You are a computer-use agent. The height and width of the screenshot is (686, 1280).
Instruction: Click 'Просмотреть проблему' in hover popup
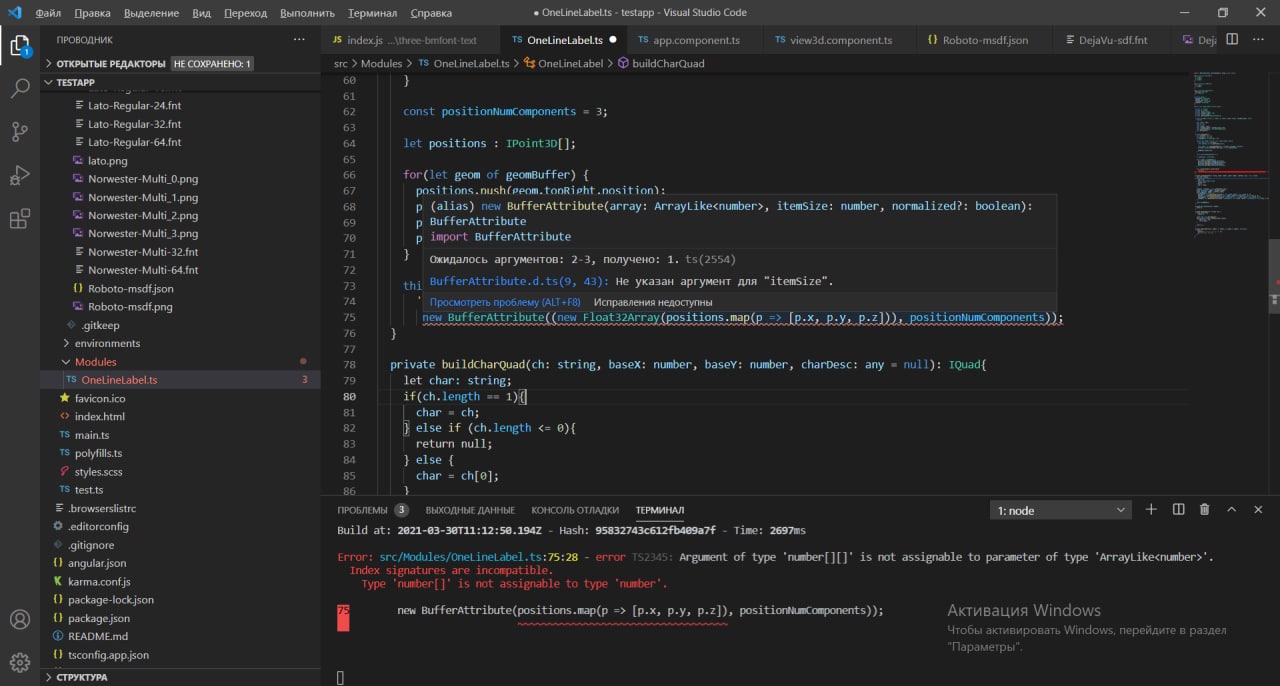(505, 302)
